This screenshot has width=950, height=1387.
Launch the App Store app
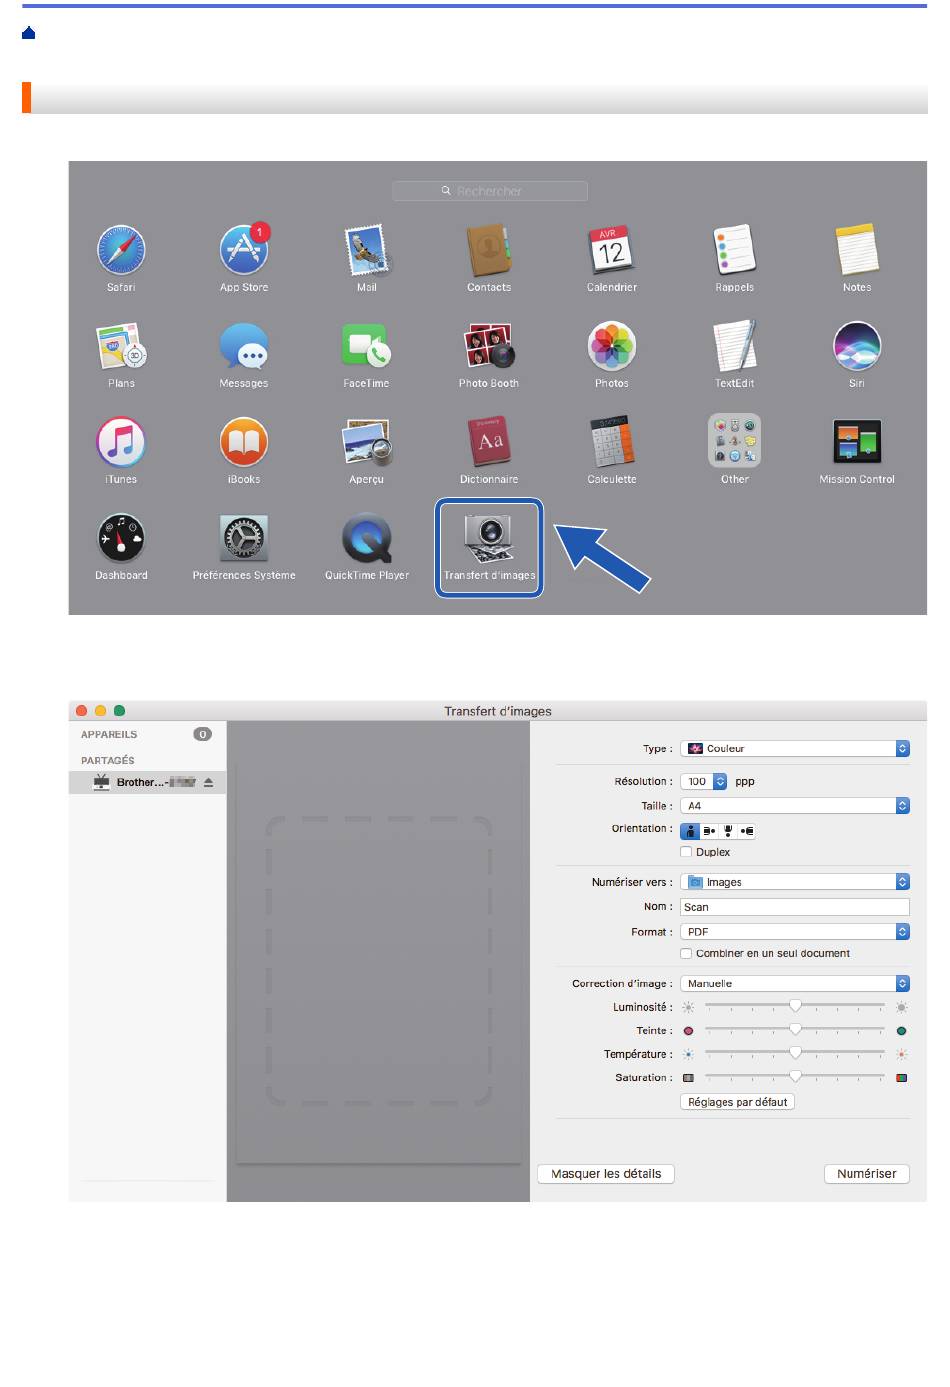(x=244, y=250)
